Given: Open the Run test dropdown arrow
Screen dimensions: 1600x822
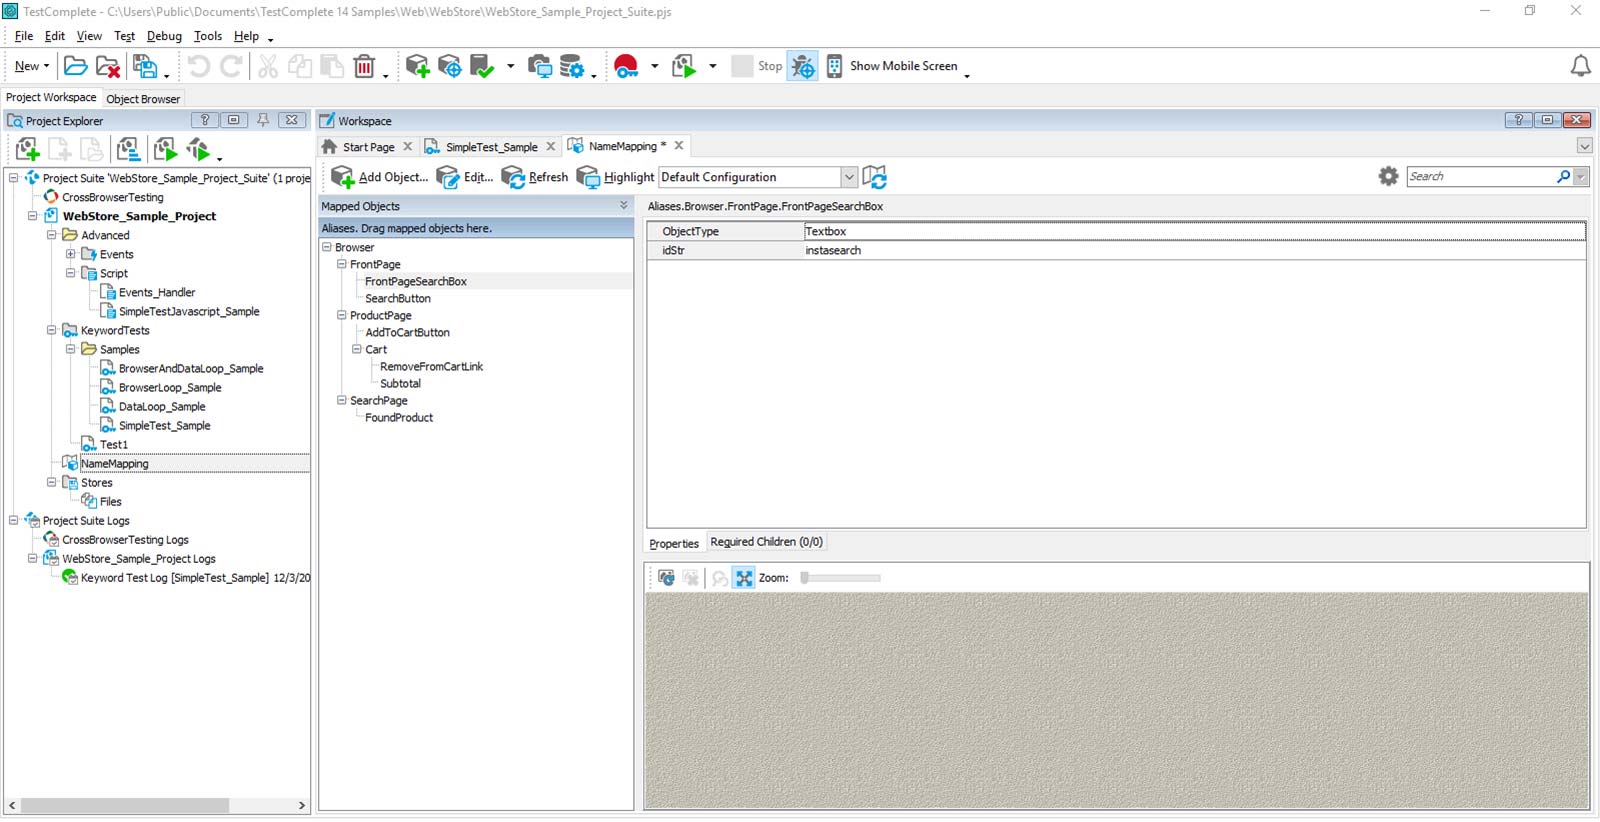Looking at the screenshot, I should click(713, 66).
